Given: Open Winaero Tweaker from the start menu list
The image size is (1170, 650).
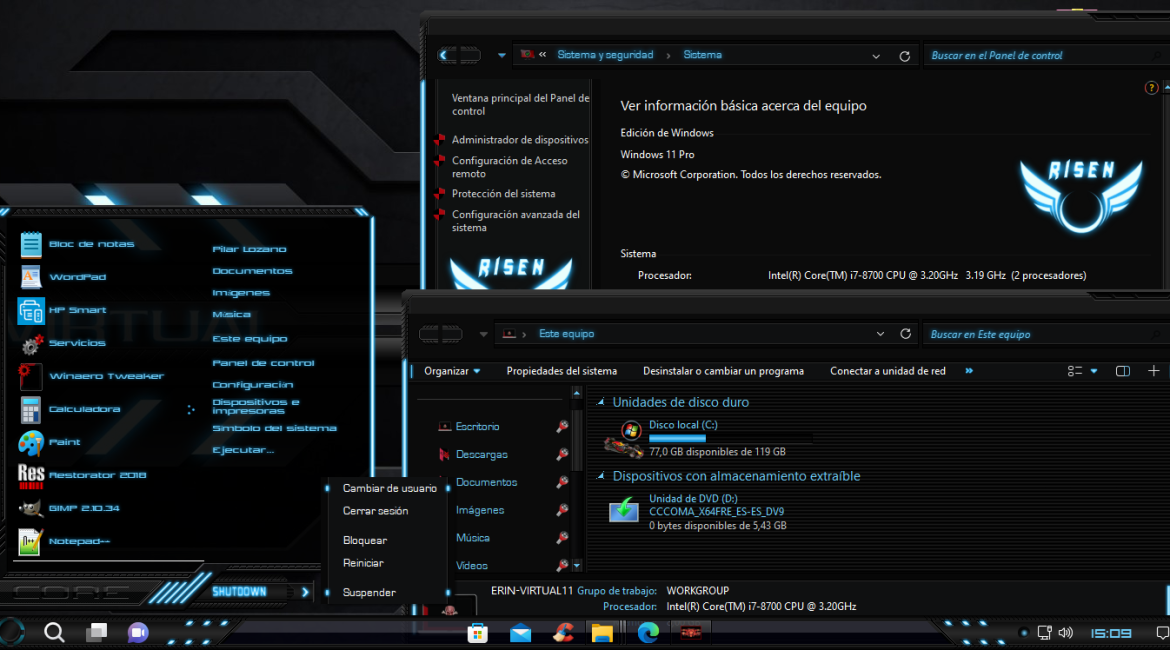Looking at the screenshot, I should point(105,376).
